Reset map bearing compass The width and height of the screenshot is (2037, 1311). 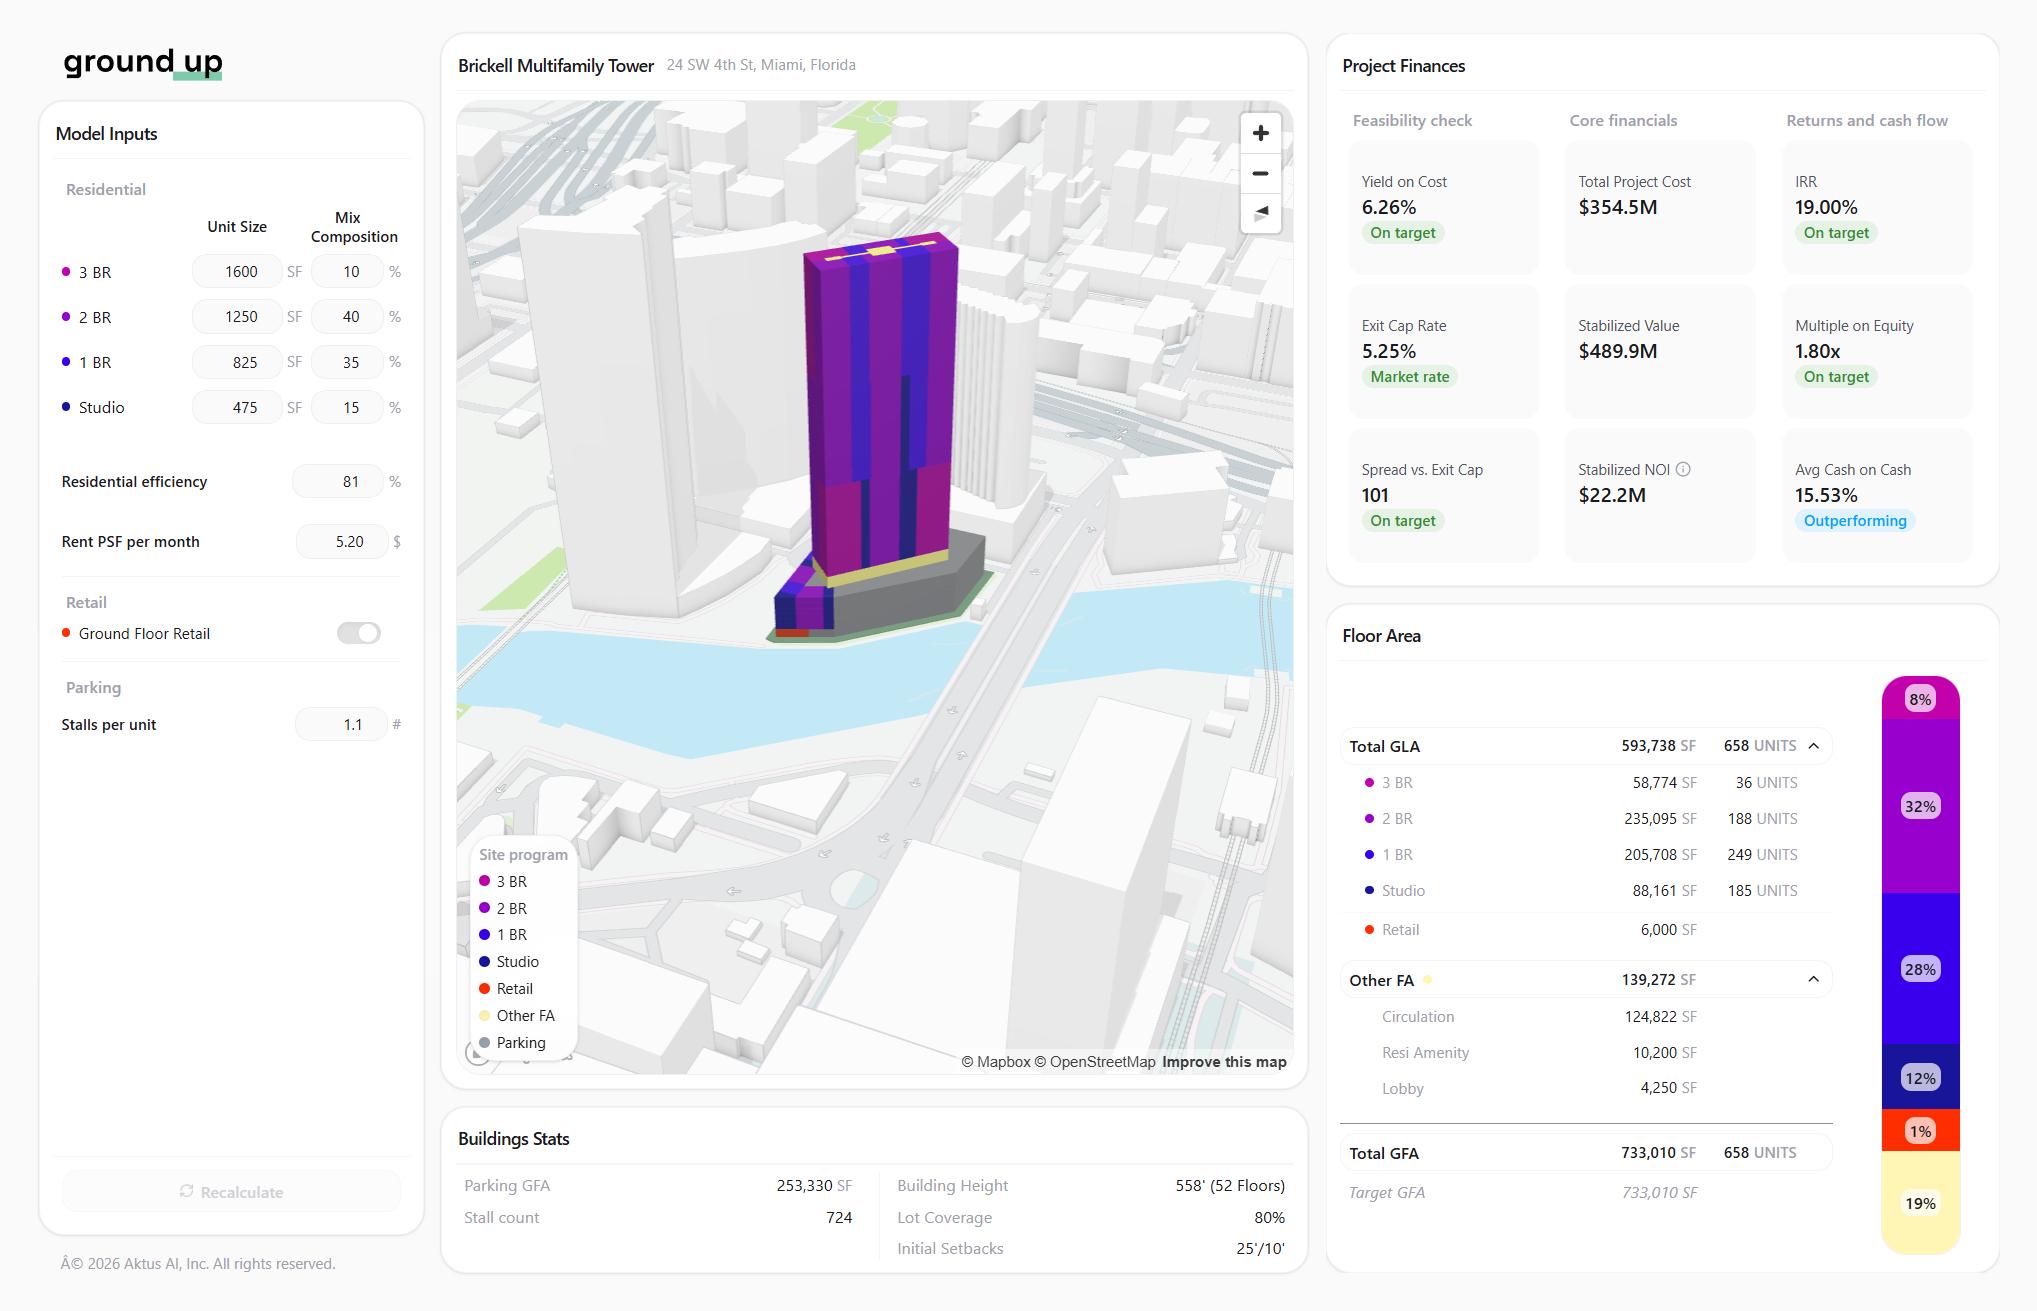pyautogui.click(x=1260, y=213)
